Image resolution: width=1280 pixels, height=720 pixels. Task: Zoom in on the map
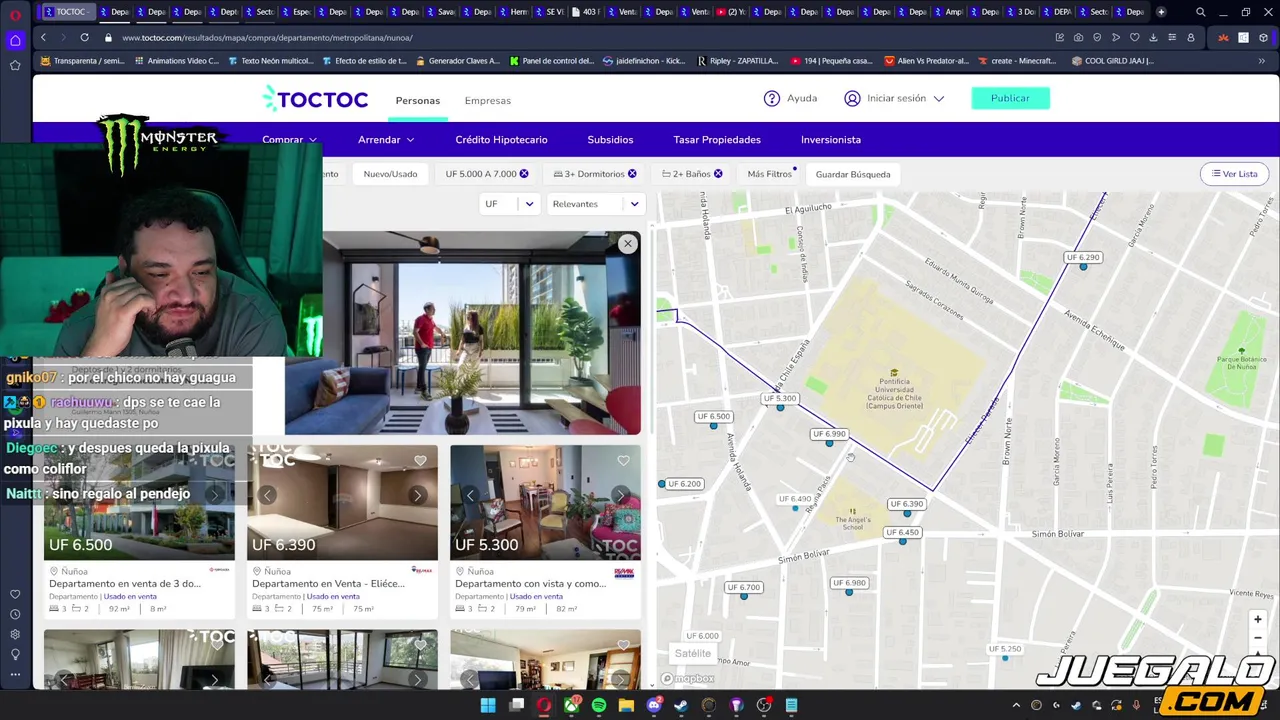tap(1257, 620)
